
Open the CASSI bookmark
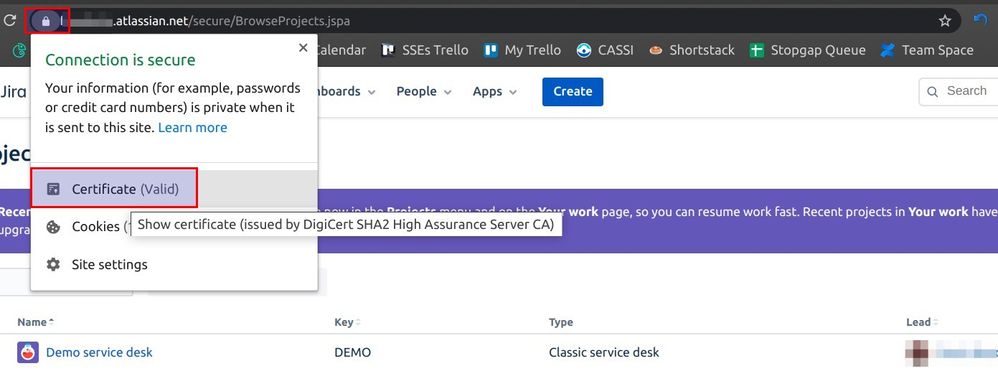pyautogui.click(x=605, y=50)
